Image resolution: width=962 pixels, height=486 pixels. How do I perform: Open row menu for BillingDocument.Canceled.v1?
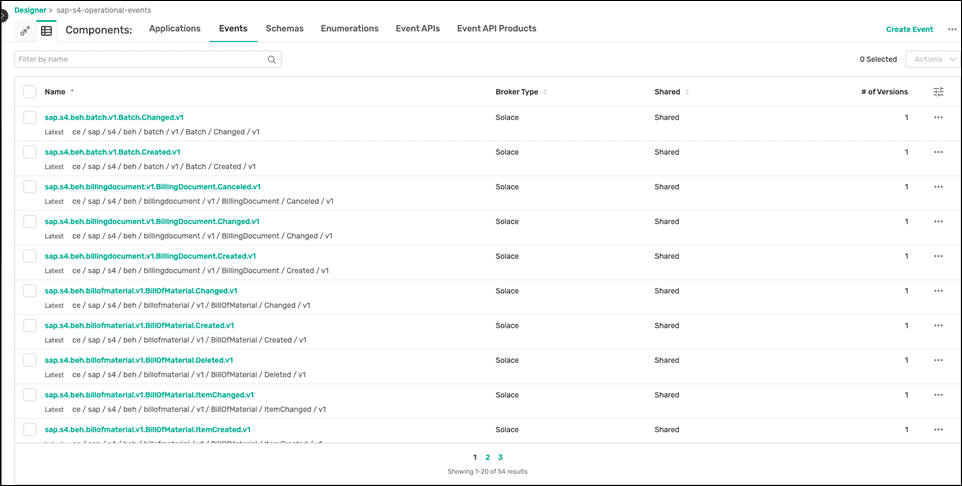[x=938, y=187]
